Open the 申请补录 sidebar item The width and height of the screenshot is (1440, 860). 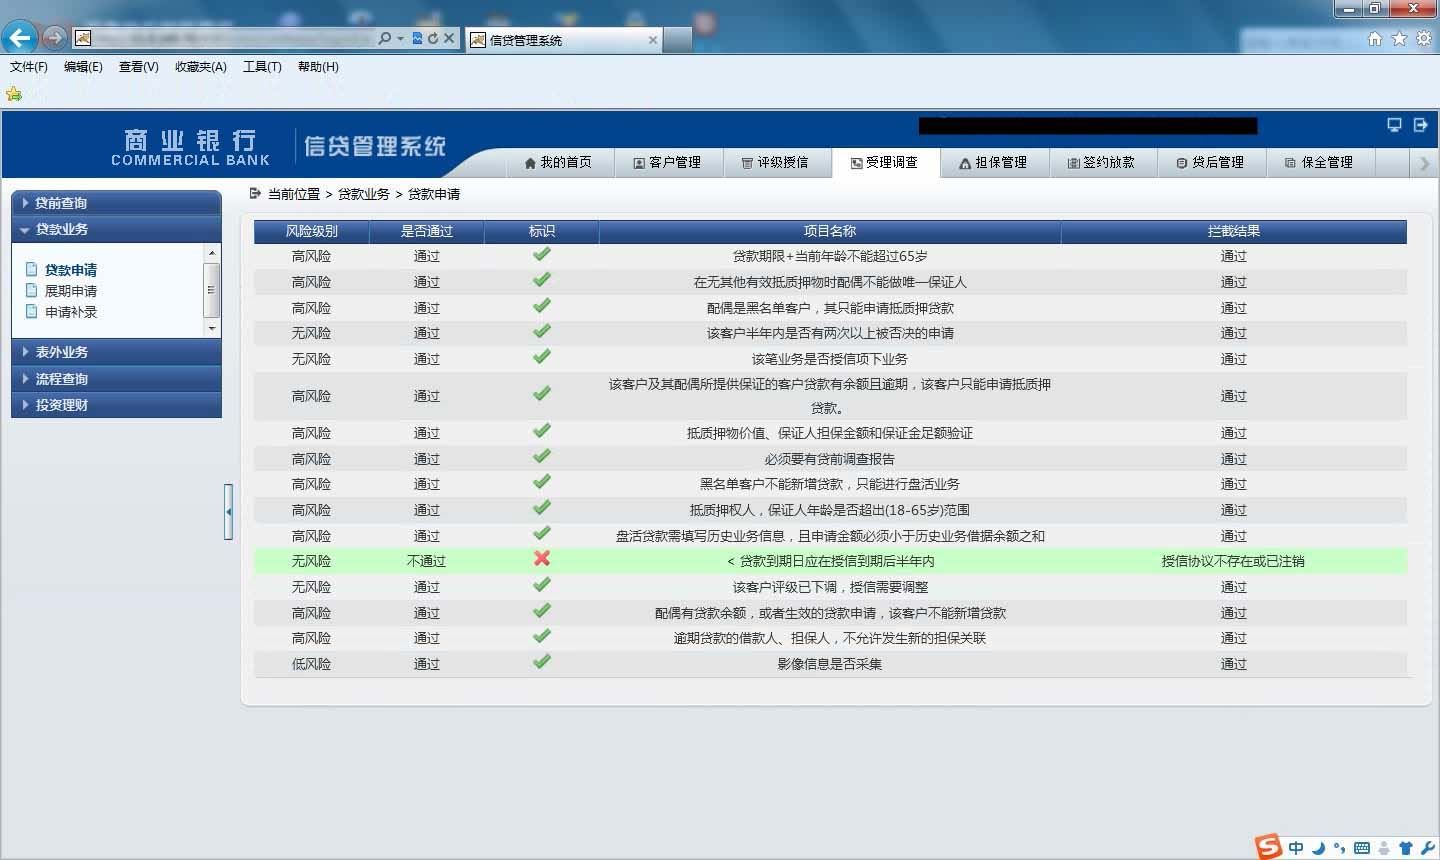pos(71,312)
